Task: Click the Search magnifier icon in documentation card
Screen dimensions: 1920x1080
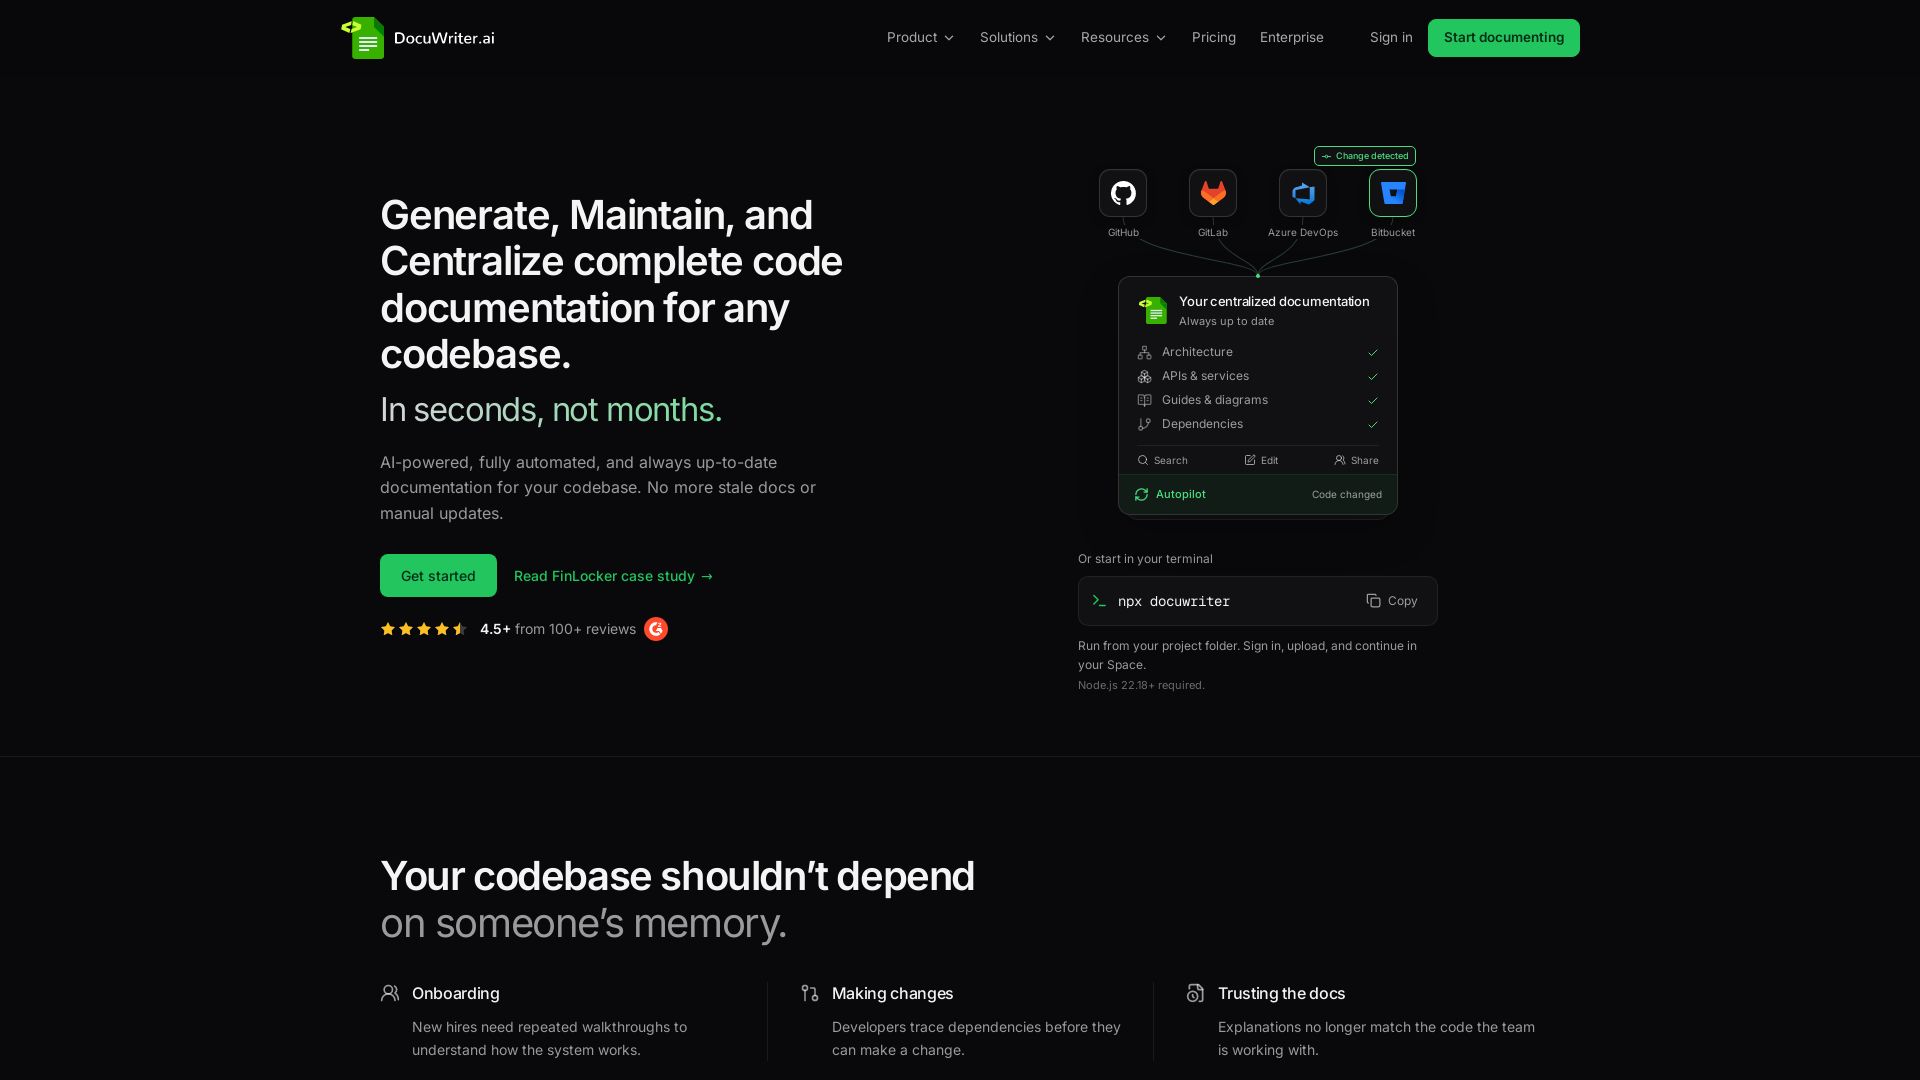Action: (1143, 460)
